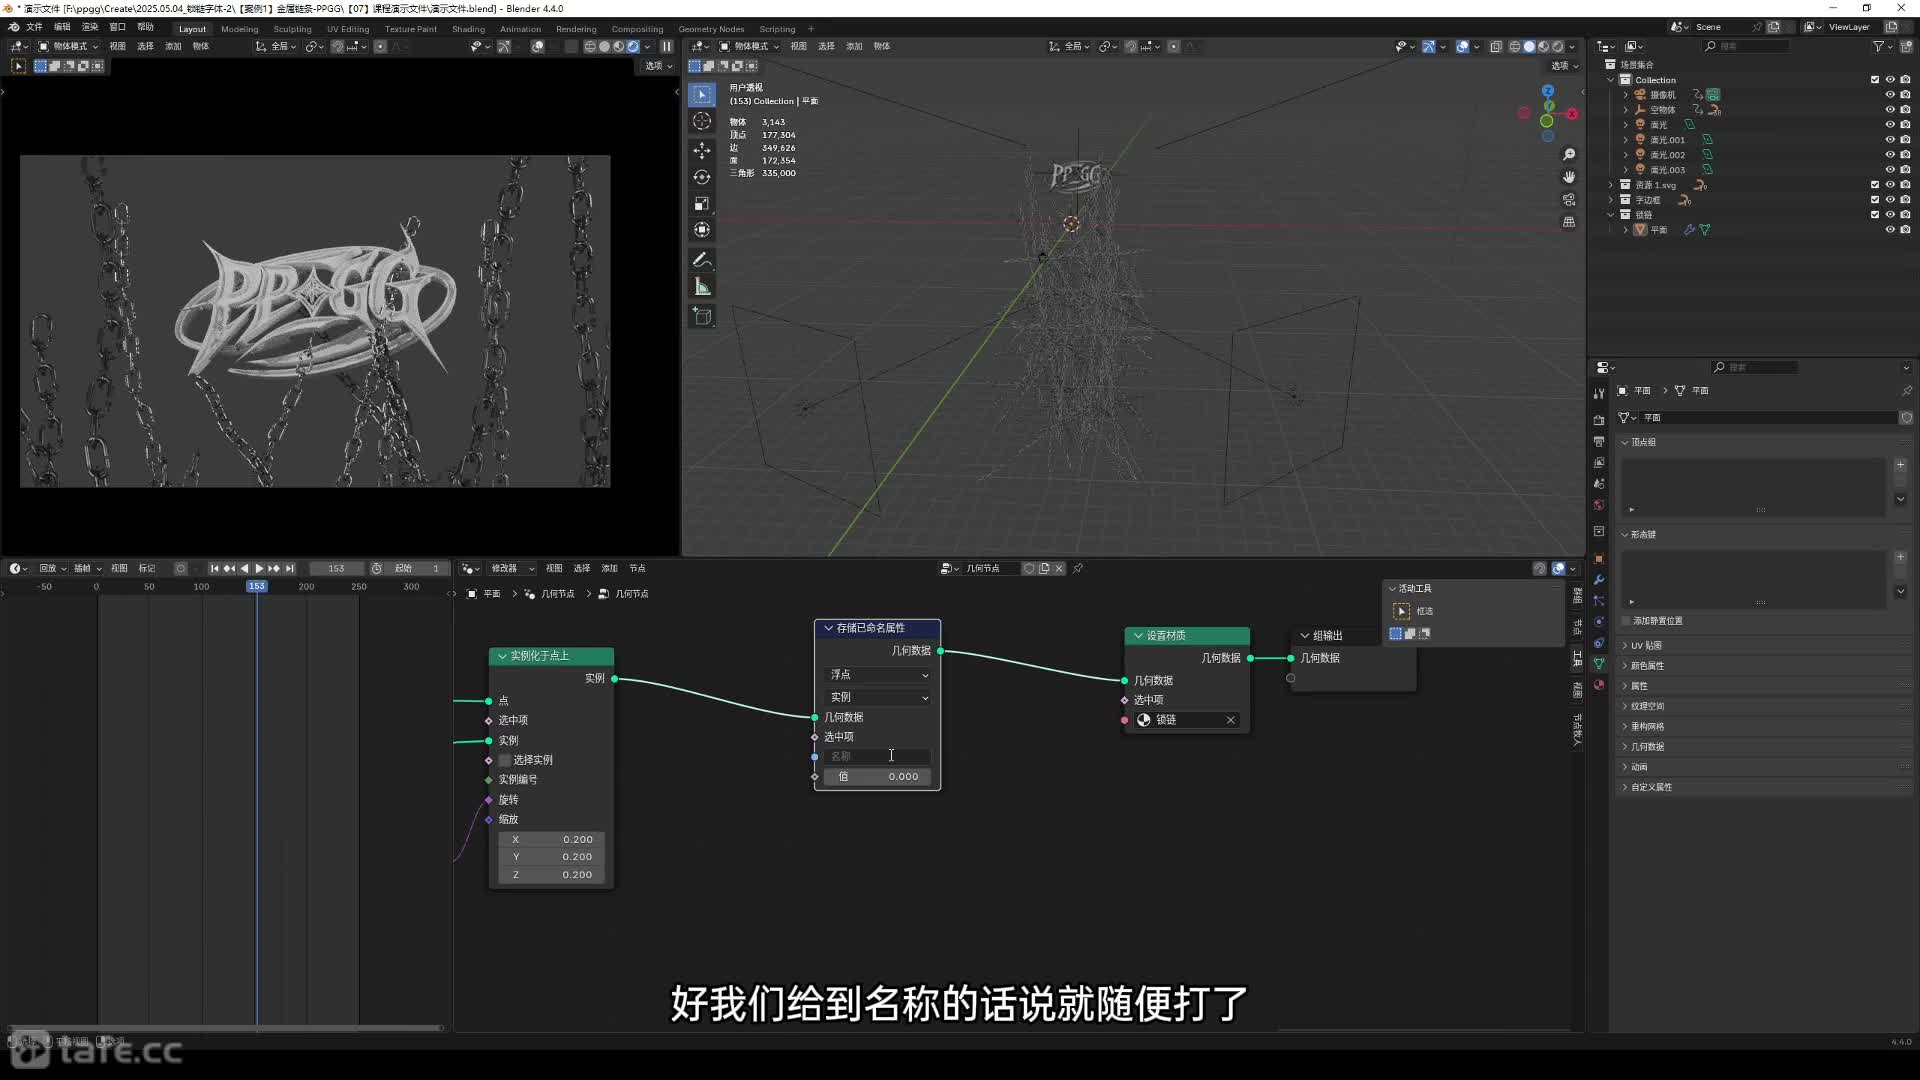Open the Render properties tab
The image size is (1920, 1080).
pos(1599,420)
